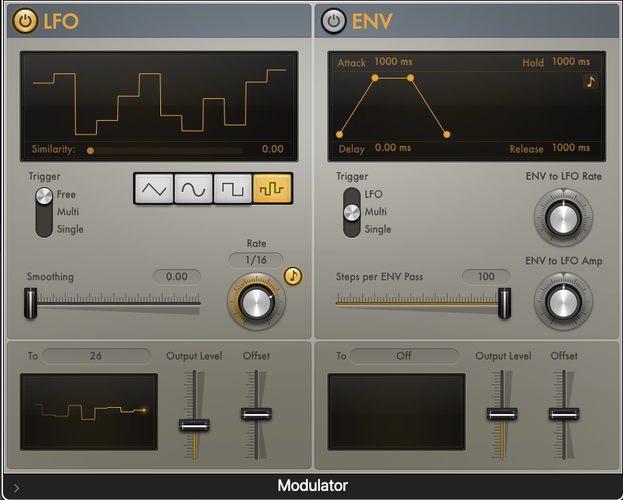Toggle the LFO rate tempo sync note
The height and width of the screenshot is (500, 623).
pyautogui.click(x=293, y=275)
